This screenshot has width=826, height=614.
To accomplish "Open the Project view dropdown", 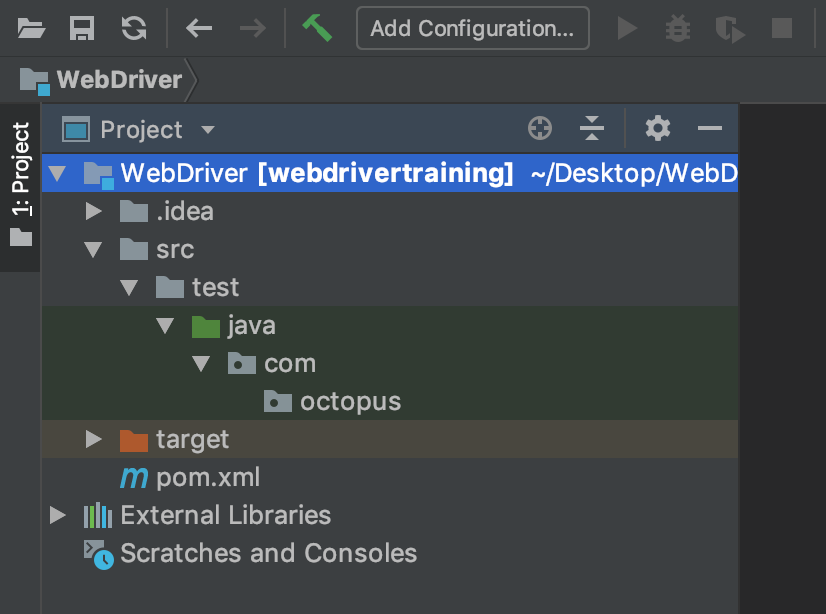I will pyautogui.click(x=208, y=130).
